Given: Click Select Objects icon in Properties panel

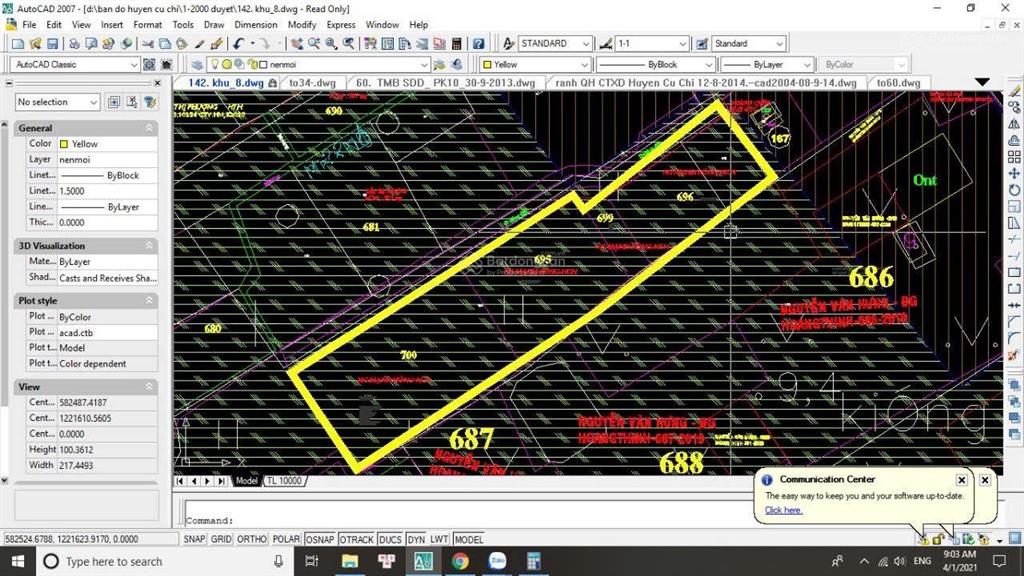Looking at the screenshot, I should (132, 102).
